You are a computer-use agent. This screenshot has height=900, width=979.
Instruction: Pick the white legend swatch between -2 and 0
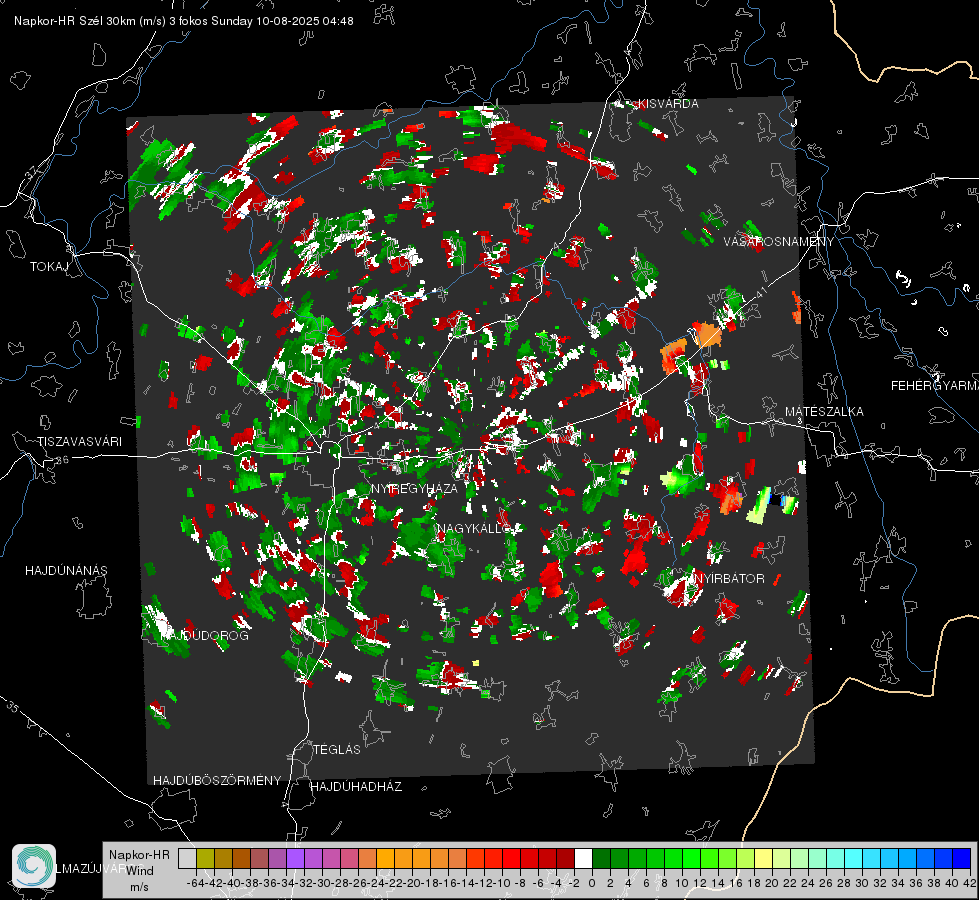tap(583, 858)
